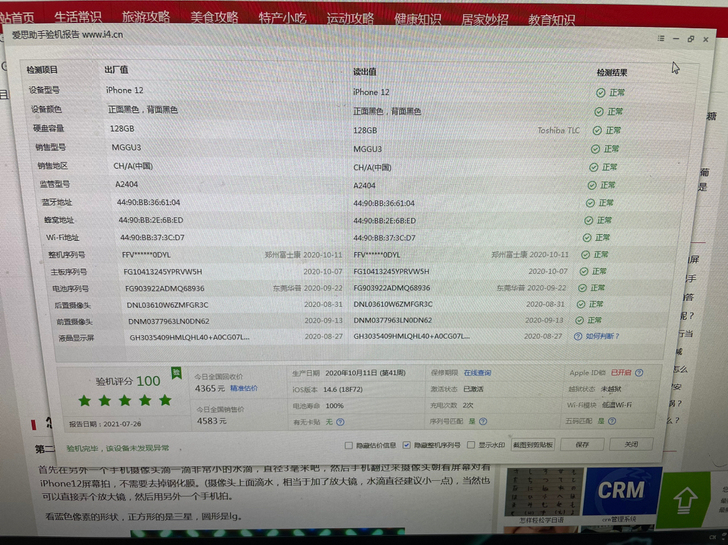Click green check icon in 后置摄像头 row
Screen dimensions: 728x545
click(x=581, y=305)
